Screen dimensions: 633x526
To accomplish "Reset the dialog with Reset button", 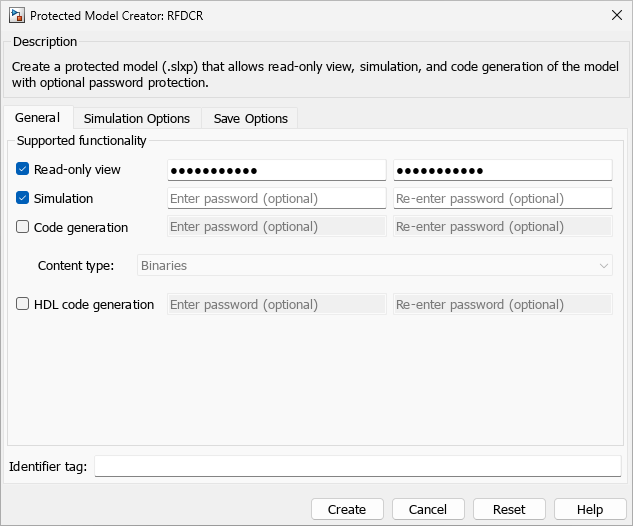I will [509, 509].
